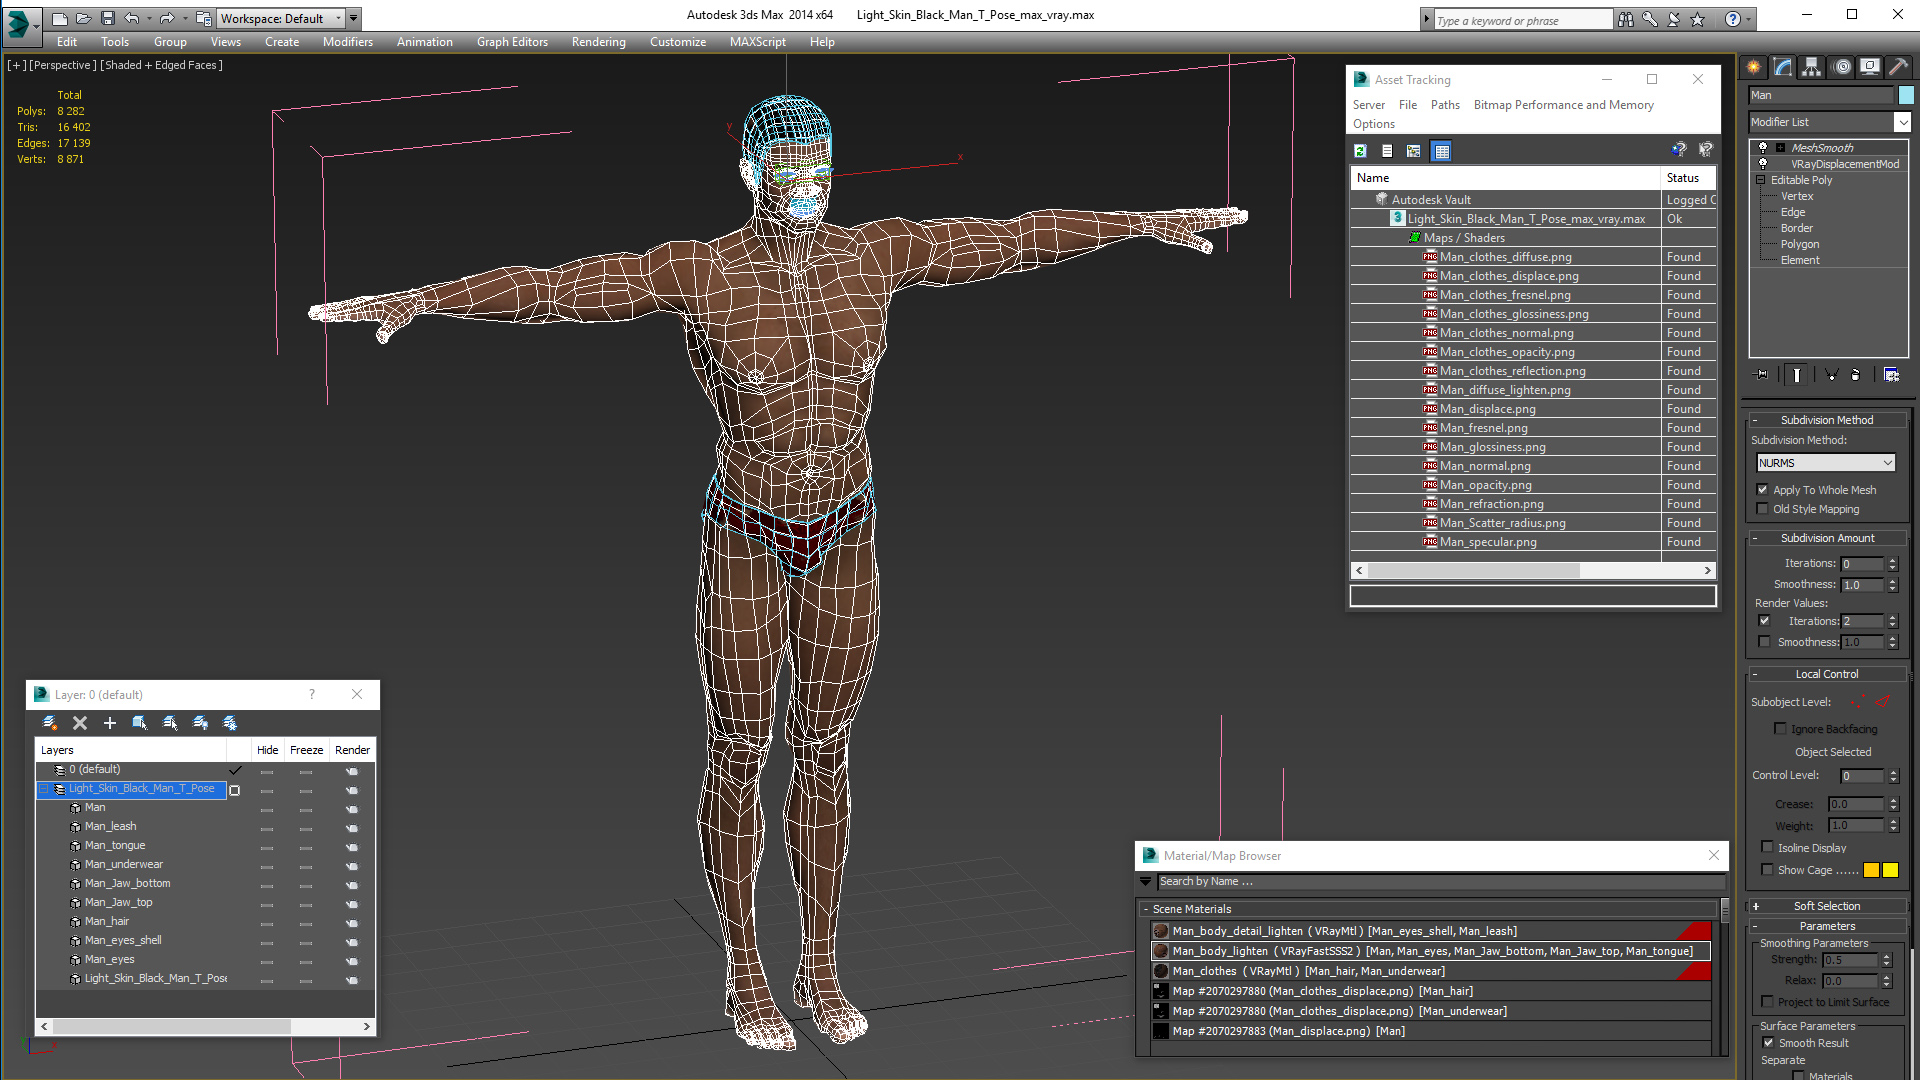
Task: Click Remove Modifier trash icon under stack
Action: coord(1856,375)
